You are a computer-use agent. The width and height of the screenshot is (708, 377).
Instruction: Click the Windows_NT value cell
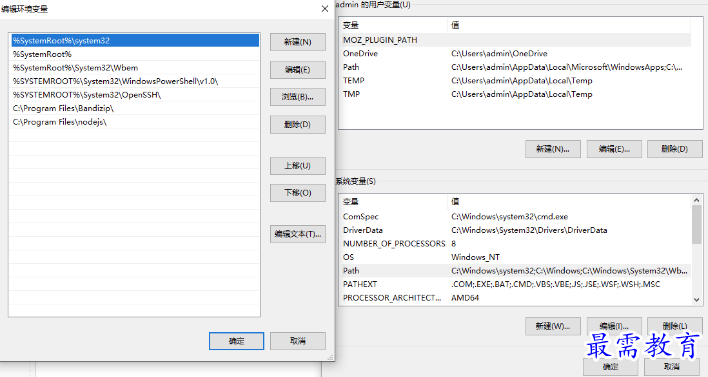(x=475, y=257)
